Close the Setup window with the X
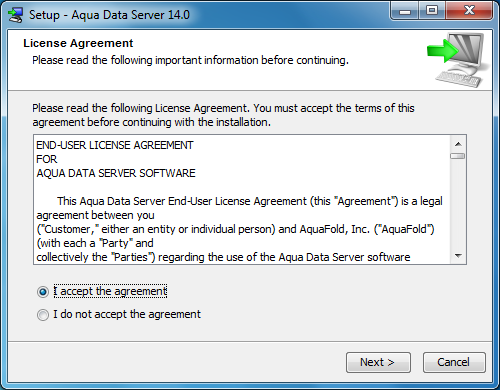This screenshot has width=500, height=390. tap(469, 11)
